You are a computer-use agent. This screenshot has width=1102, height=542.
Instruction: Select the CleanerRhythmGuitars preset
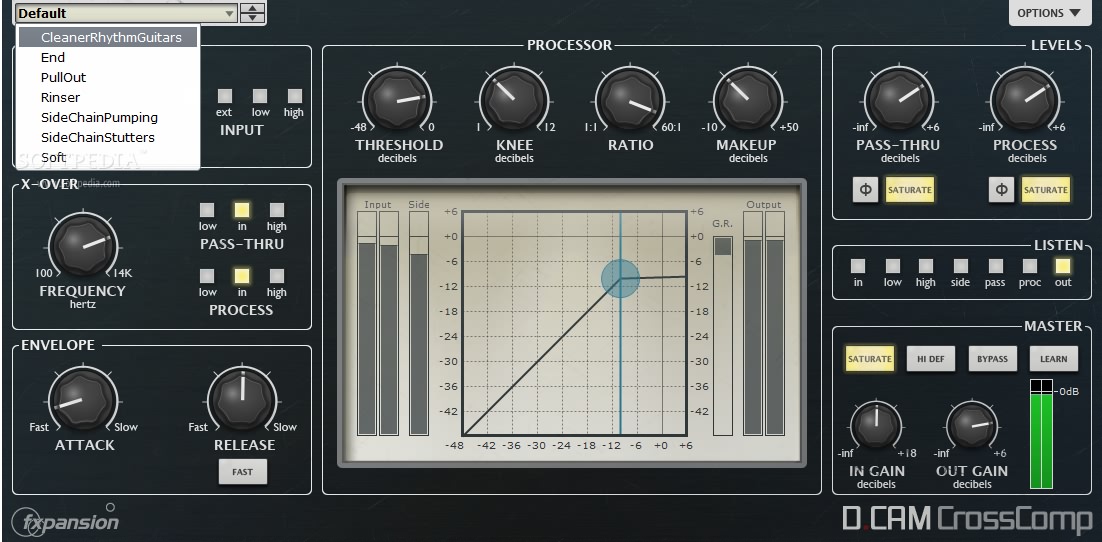109,37
